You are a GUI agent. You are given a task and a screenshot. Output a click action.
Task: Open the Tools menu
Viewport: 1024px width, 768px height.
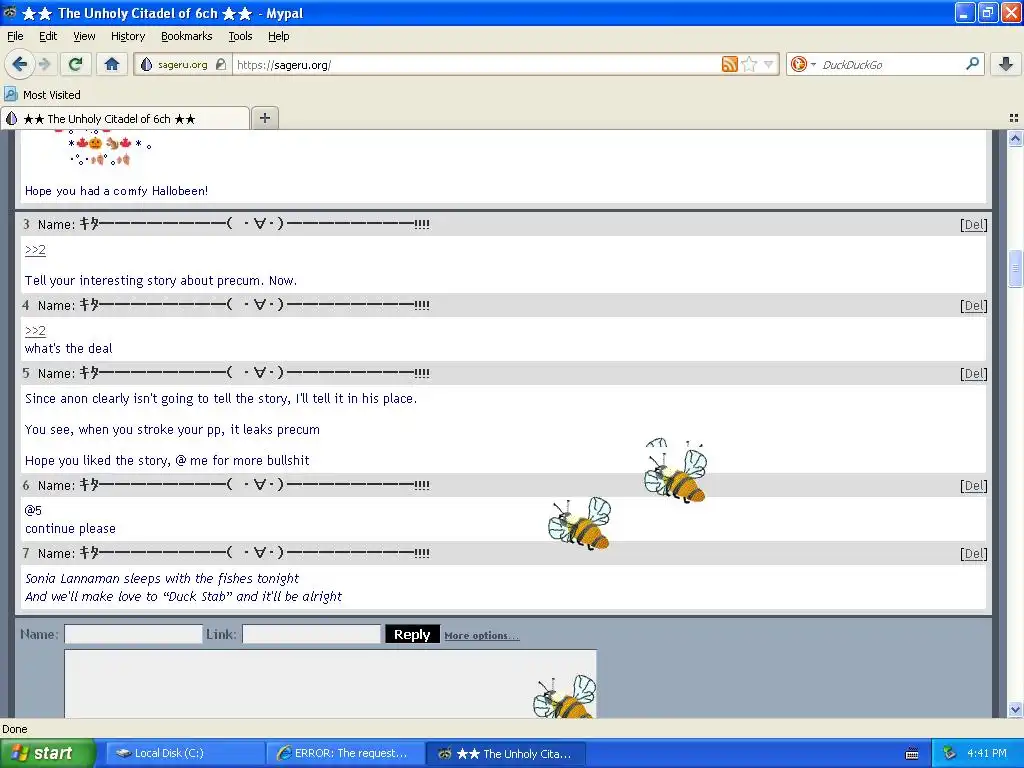(x=240, y=36)
